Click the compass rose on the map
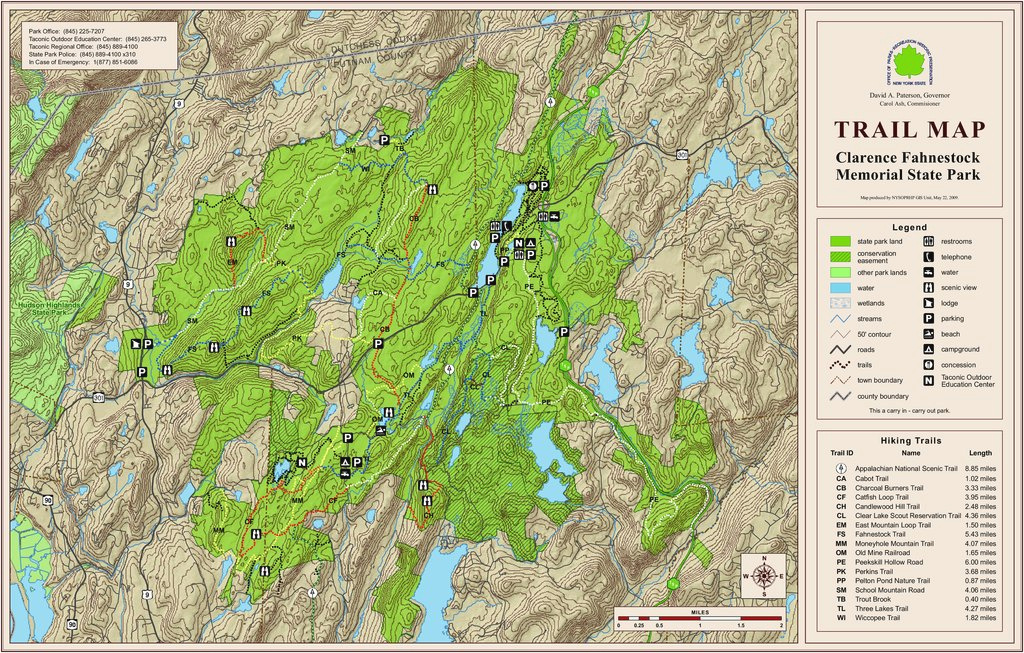 [765, 575]
